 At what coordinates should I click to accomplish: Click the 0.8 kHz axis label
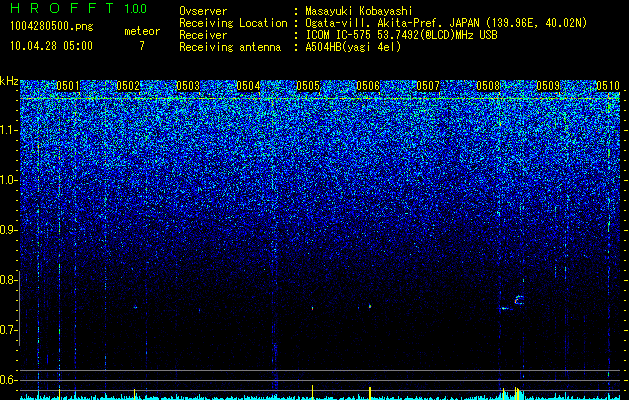point(8,280)
